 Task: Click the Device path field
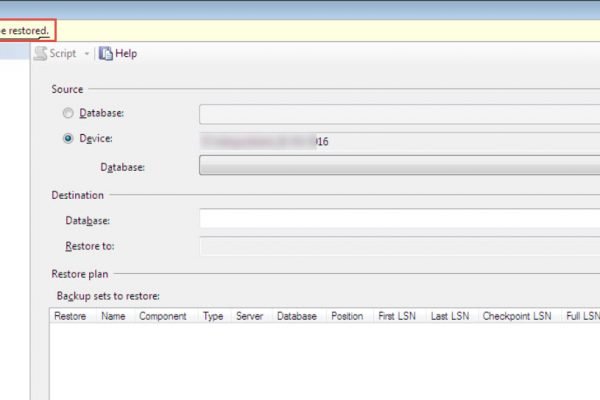pyautogui.click(x=399, y=141)
